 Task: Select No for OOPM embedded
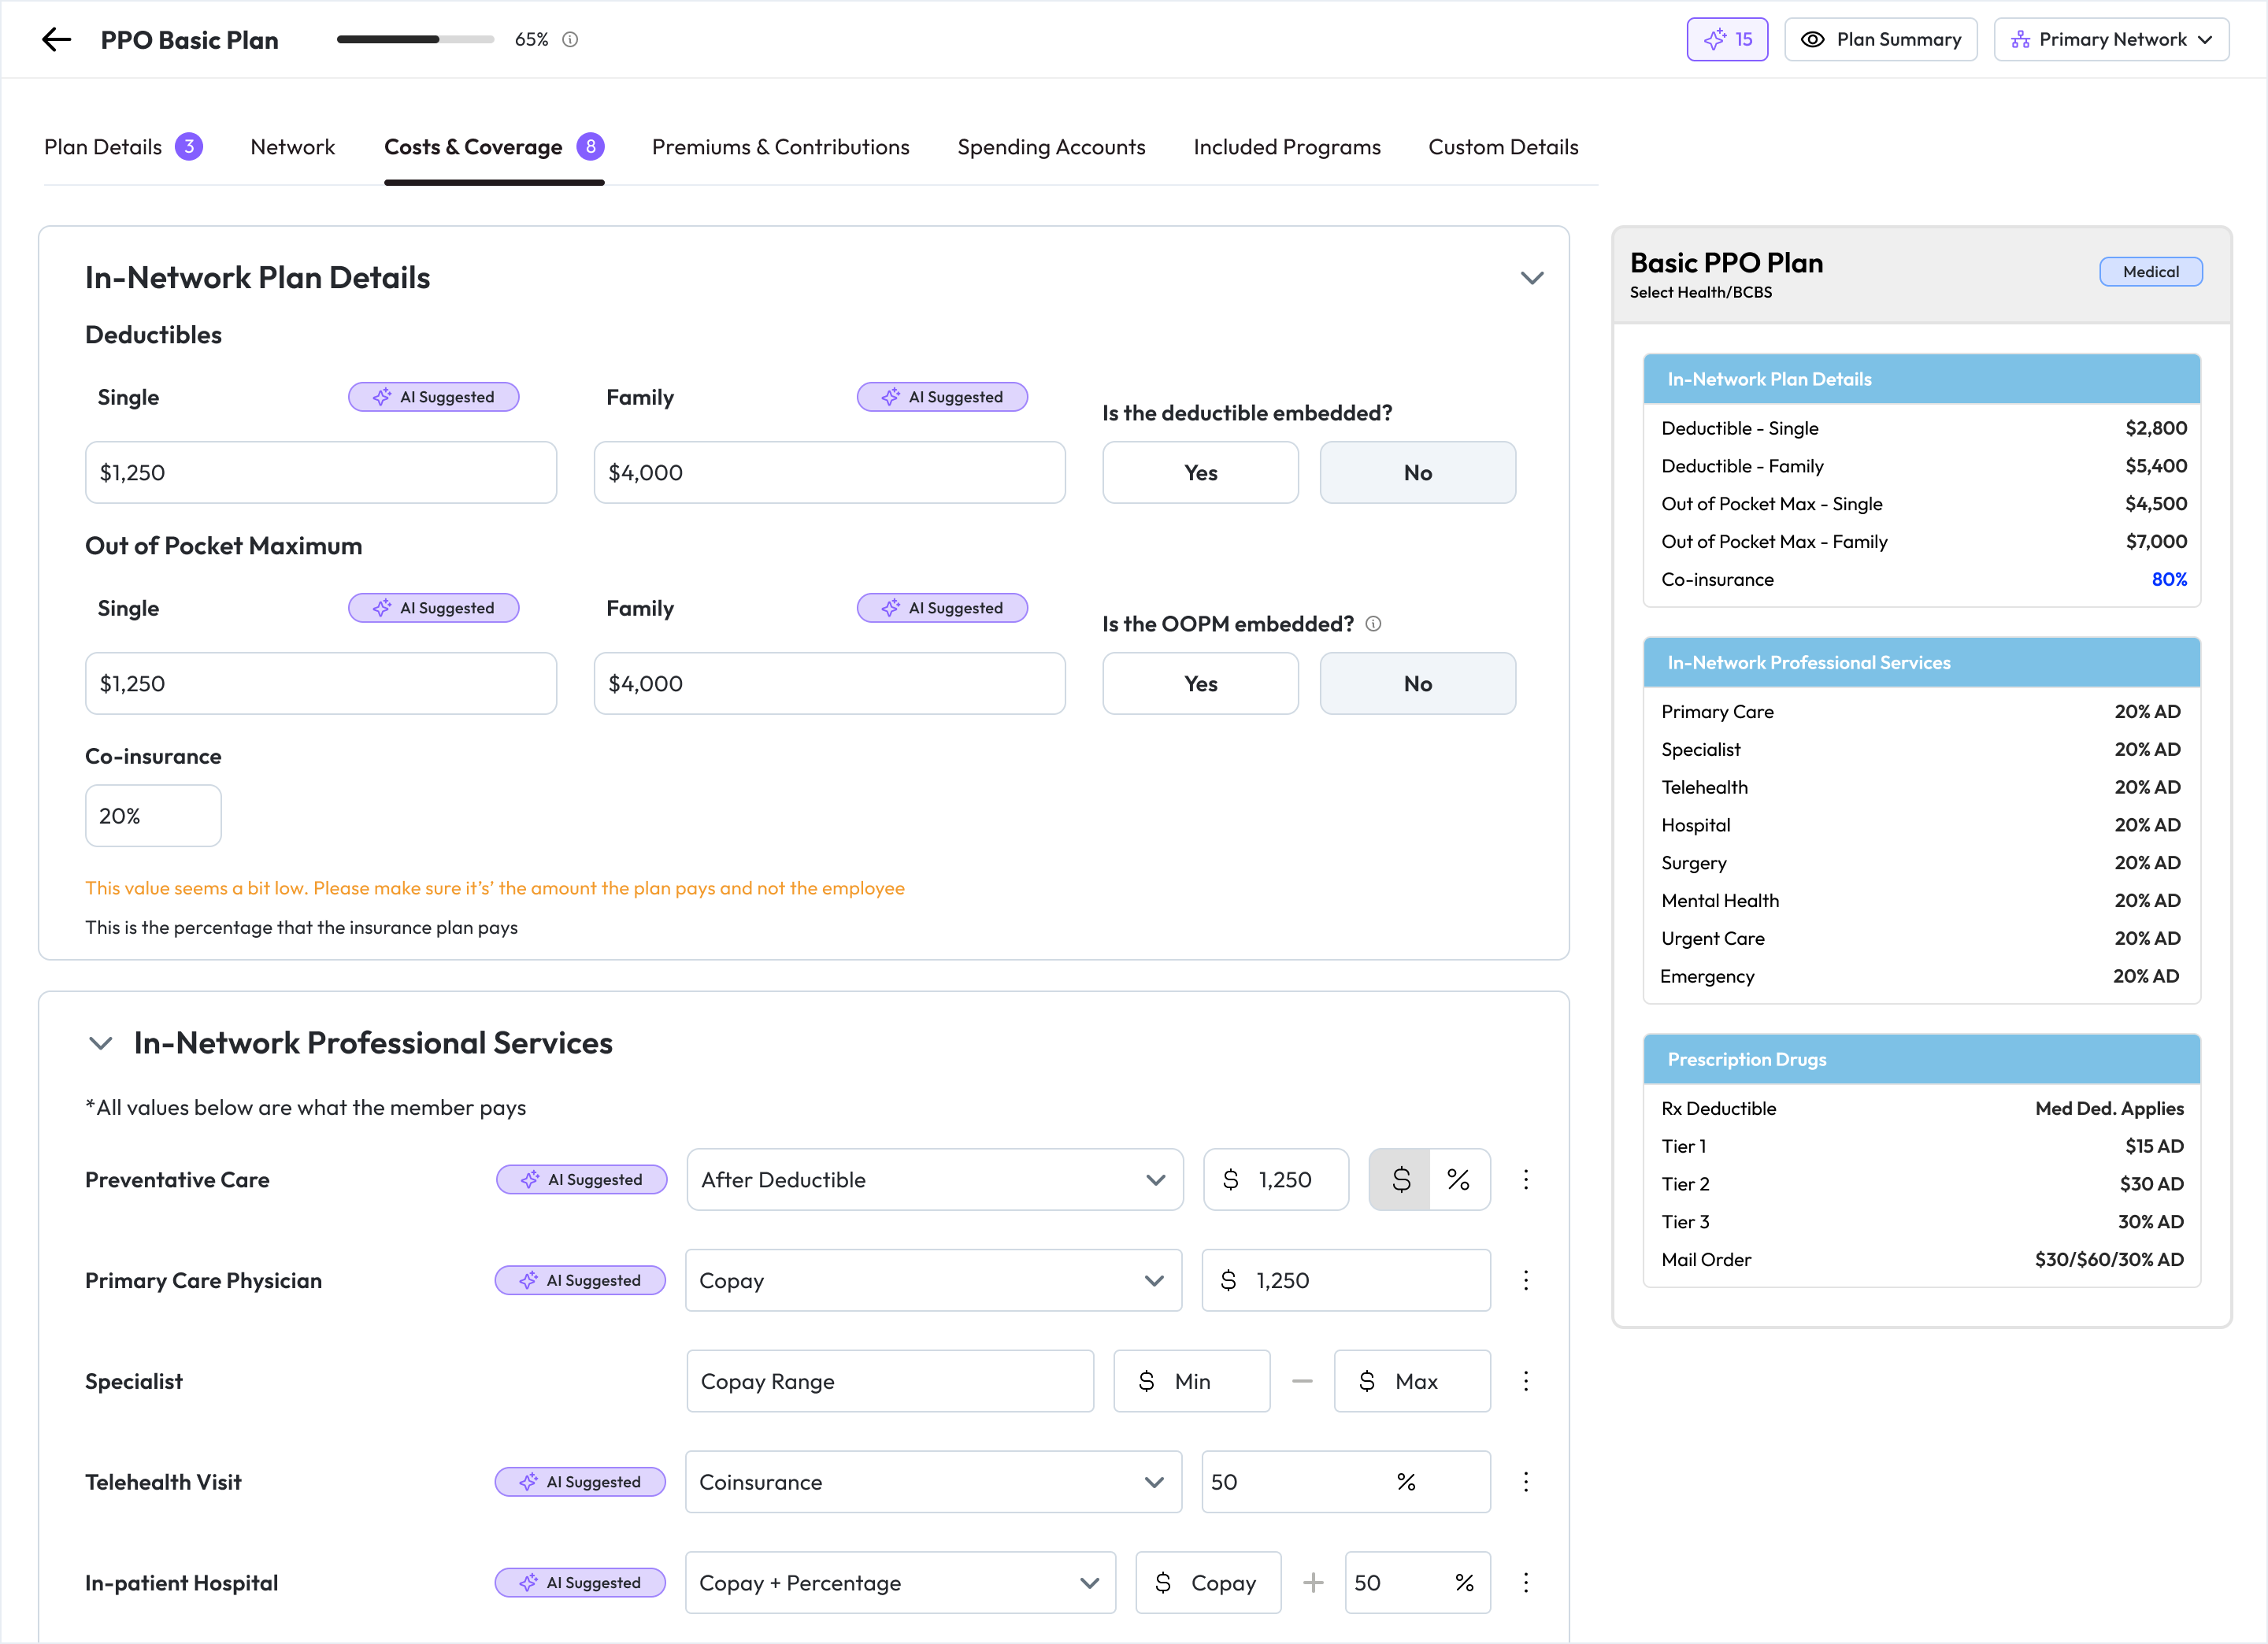tap(1417, 684)
